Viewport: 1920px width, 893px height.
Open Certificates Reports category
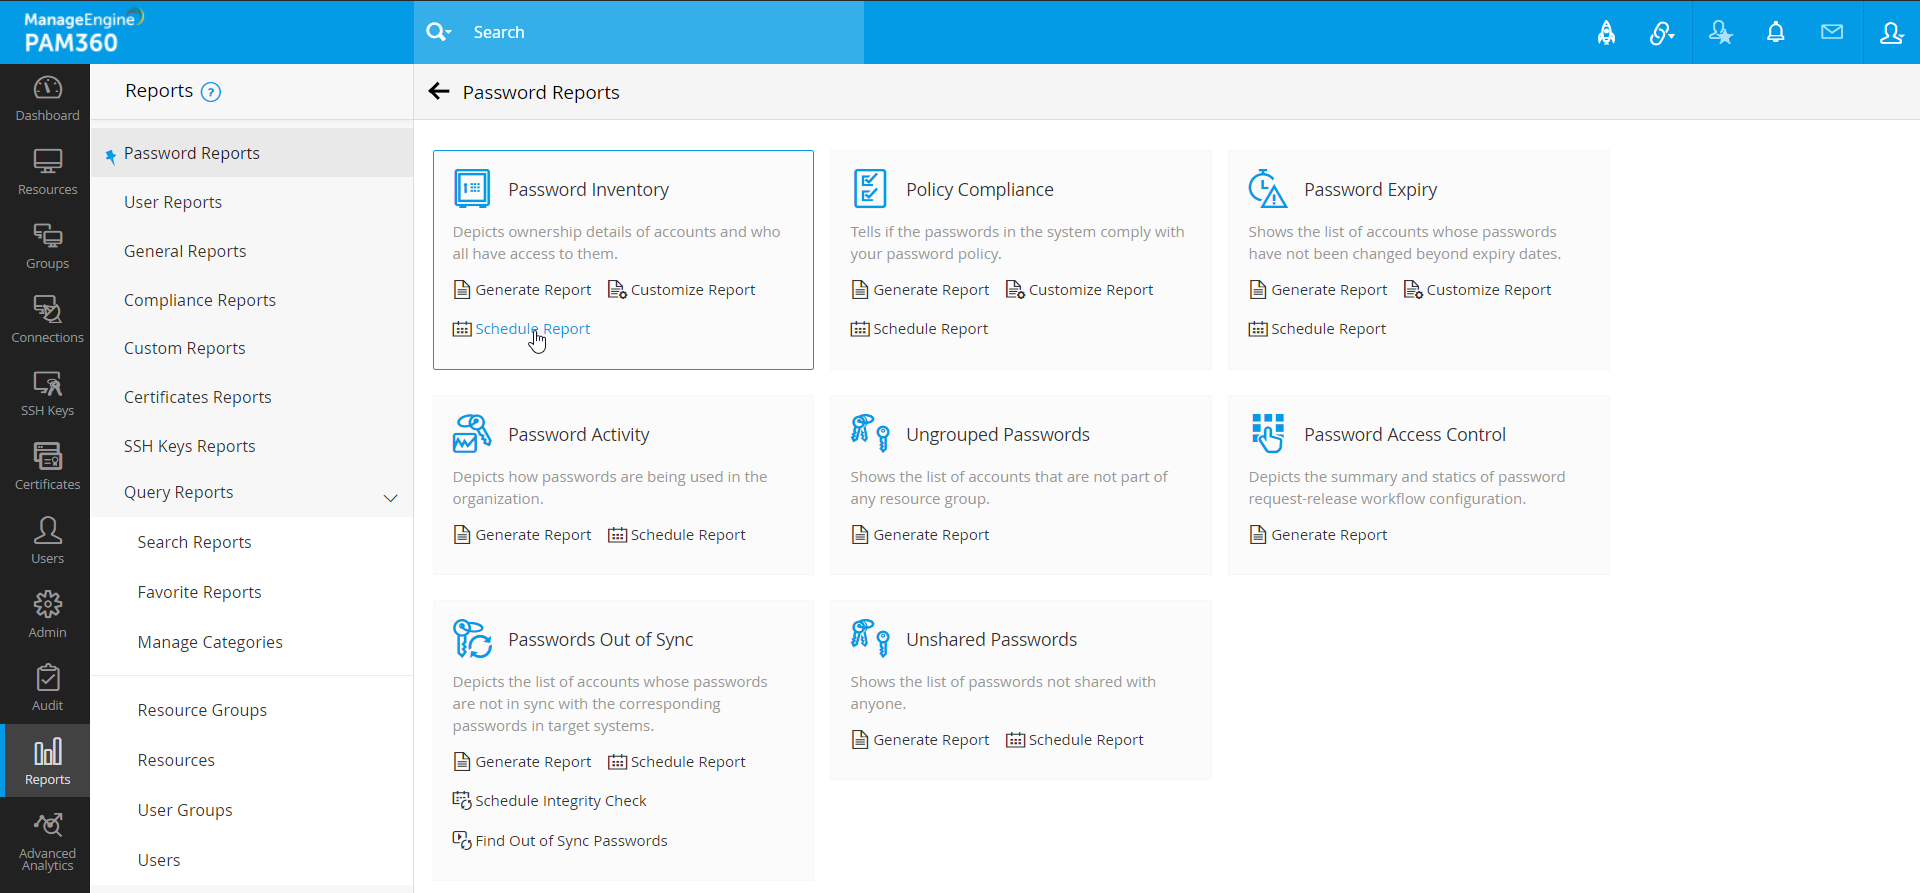198,397
